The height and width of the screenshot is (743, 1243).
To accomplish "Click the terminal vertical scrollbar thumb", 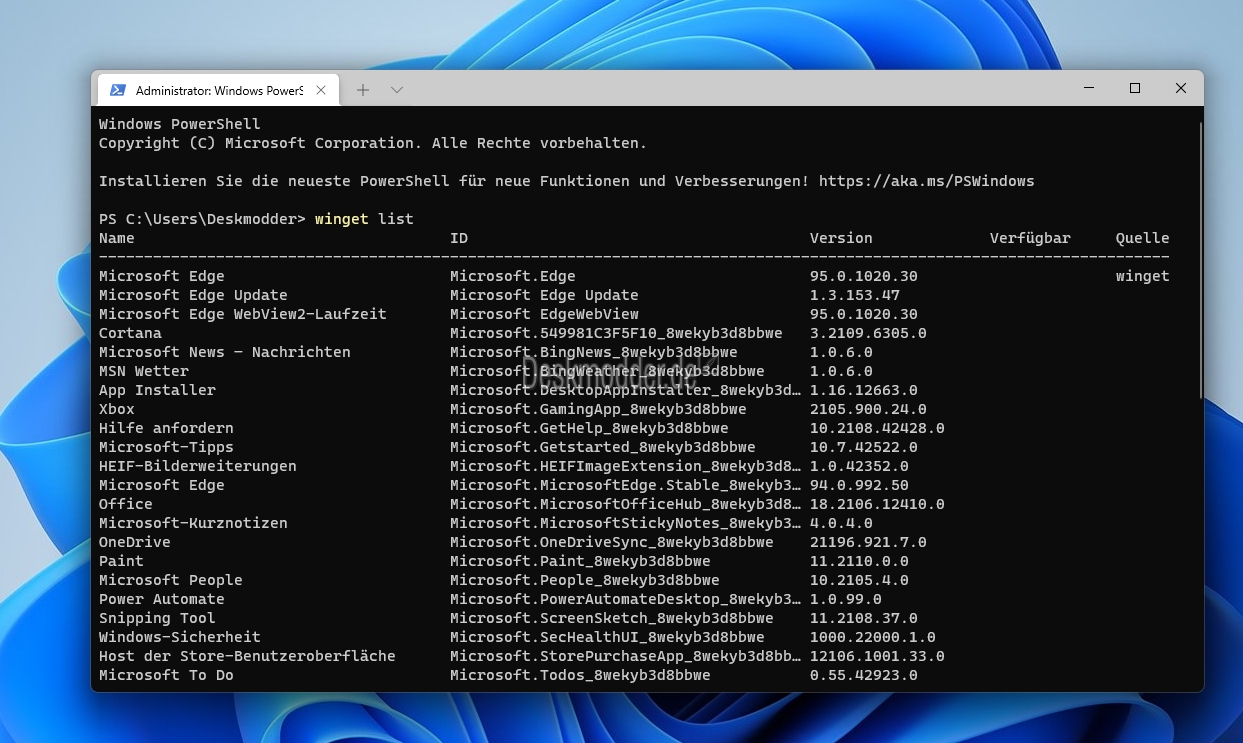I will tap(1199, 258).
